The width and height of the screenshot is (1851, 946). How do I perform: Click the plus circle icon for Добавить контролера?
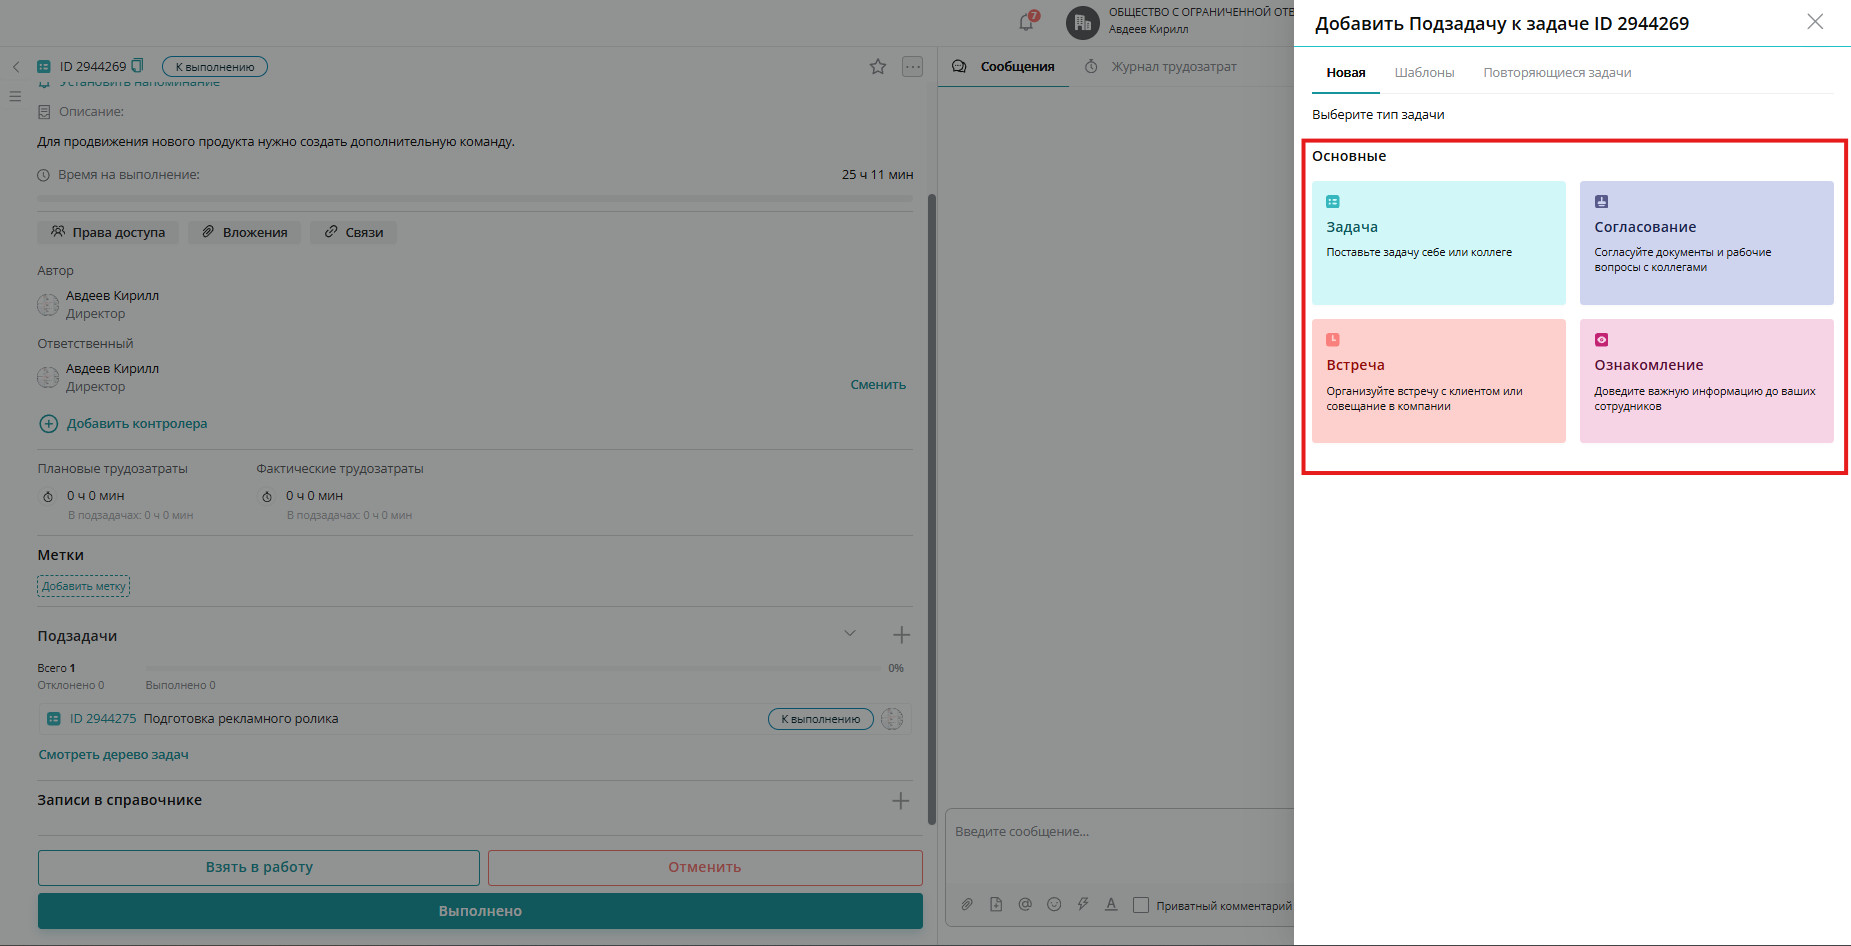coord(48,424)
